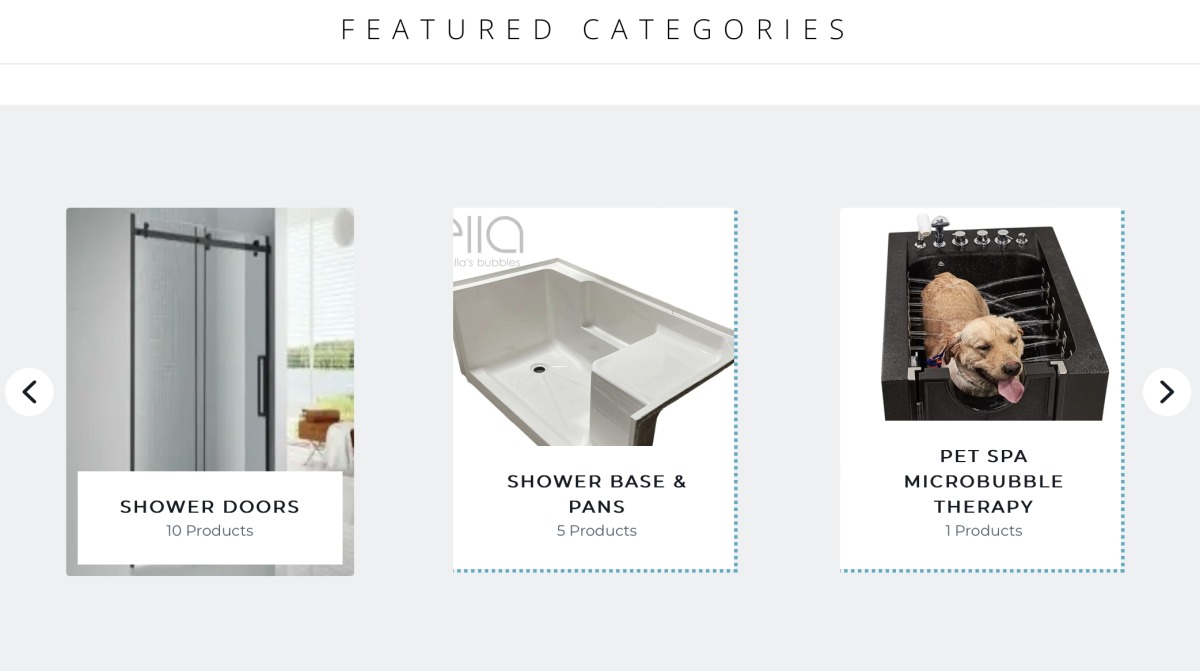Click the previous carousel arrow
This screenshot has height=671, width=1200.
(29, 392)
